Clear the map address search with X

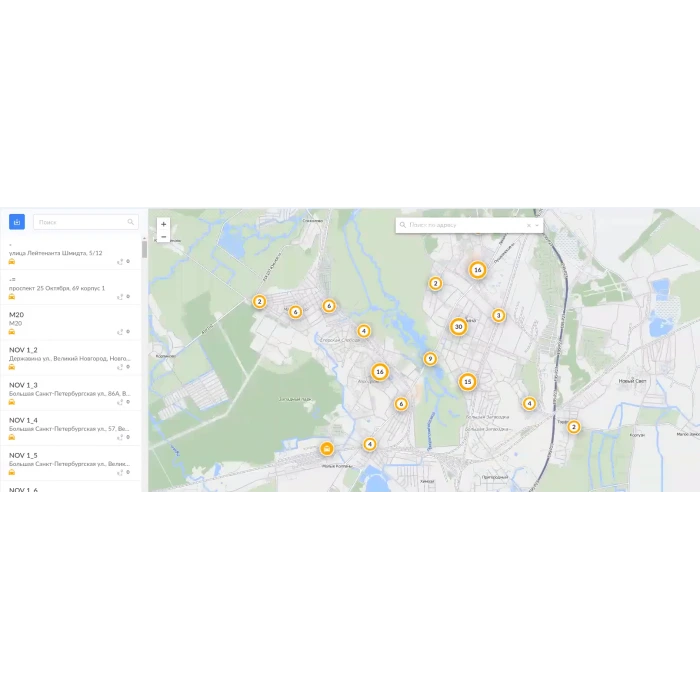(529, 226)
